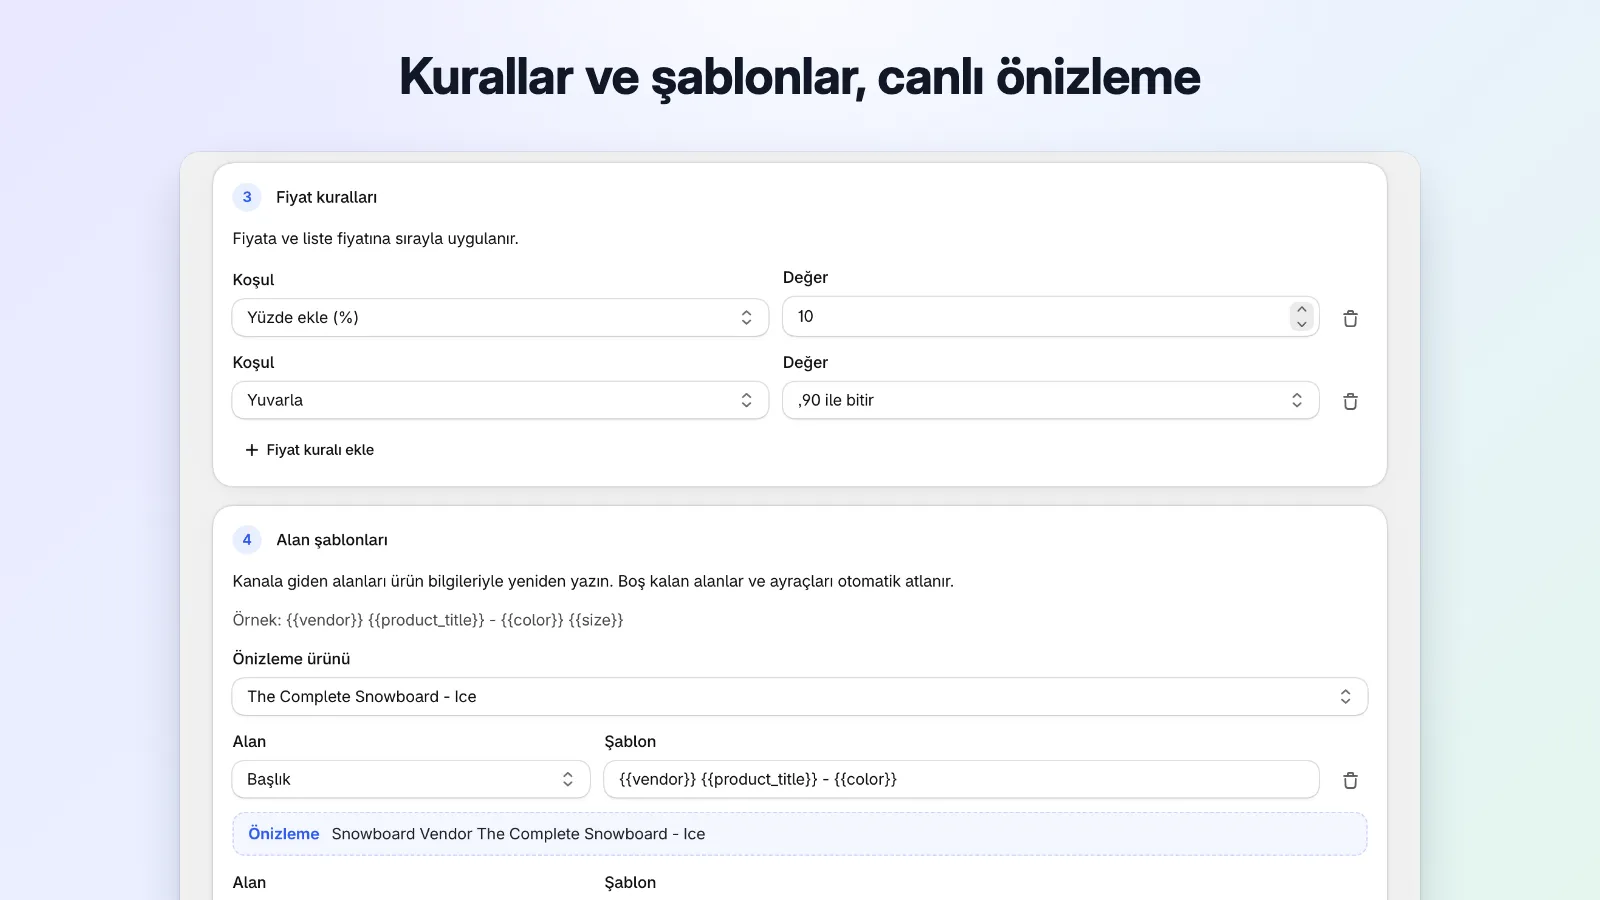The height and width of the screenshot is (900, 1600).
Task: Open the Yuvarla condition dropdown
Action: (500, 400)
